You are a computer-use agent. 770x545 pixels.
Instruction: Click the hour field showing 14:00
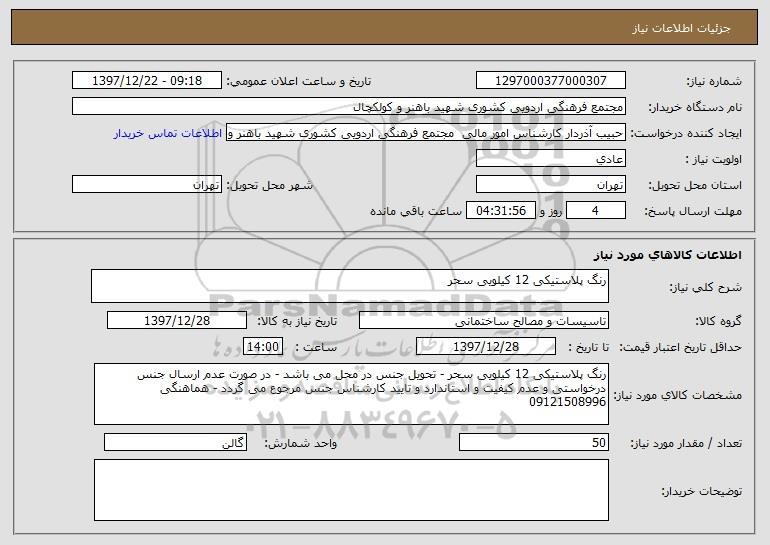pos(263,347)
